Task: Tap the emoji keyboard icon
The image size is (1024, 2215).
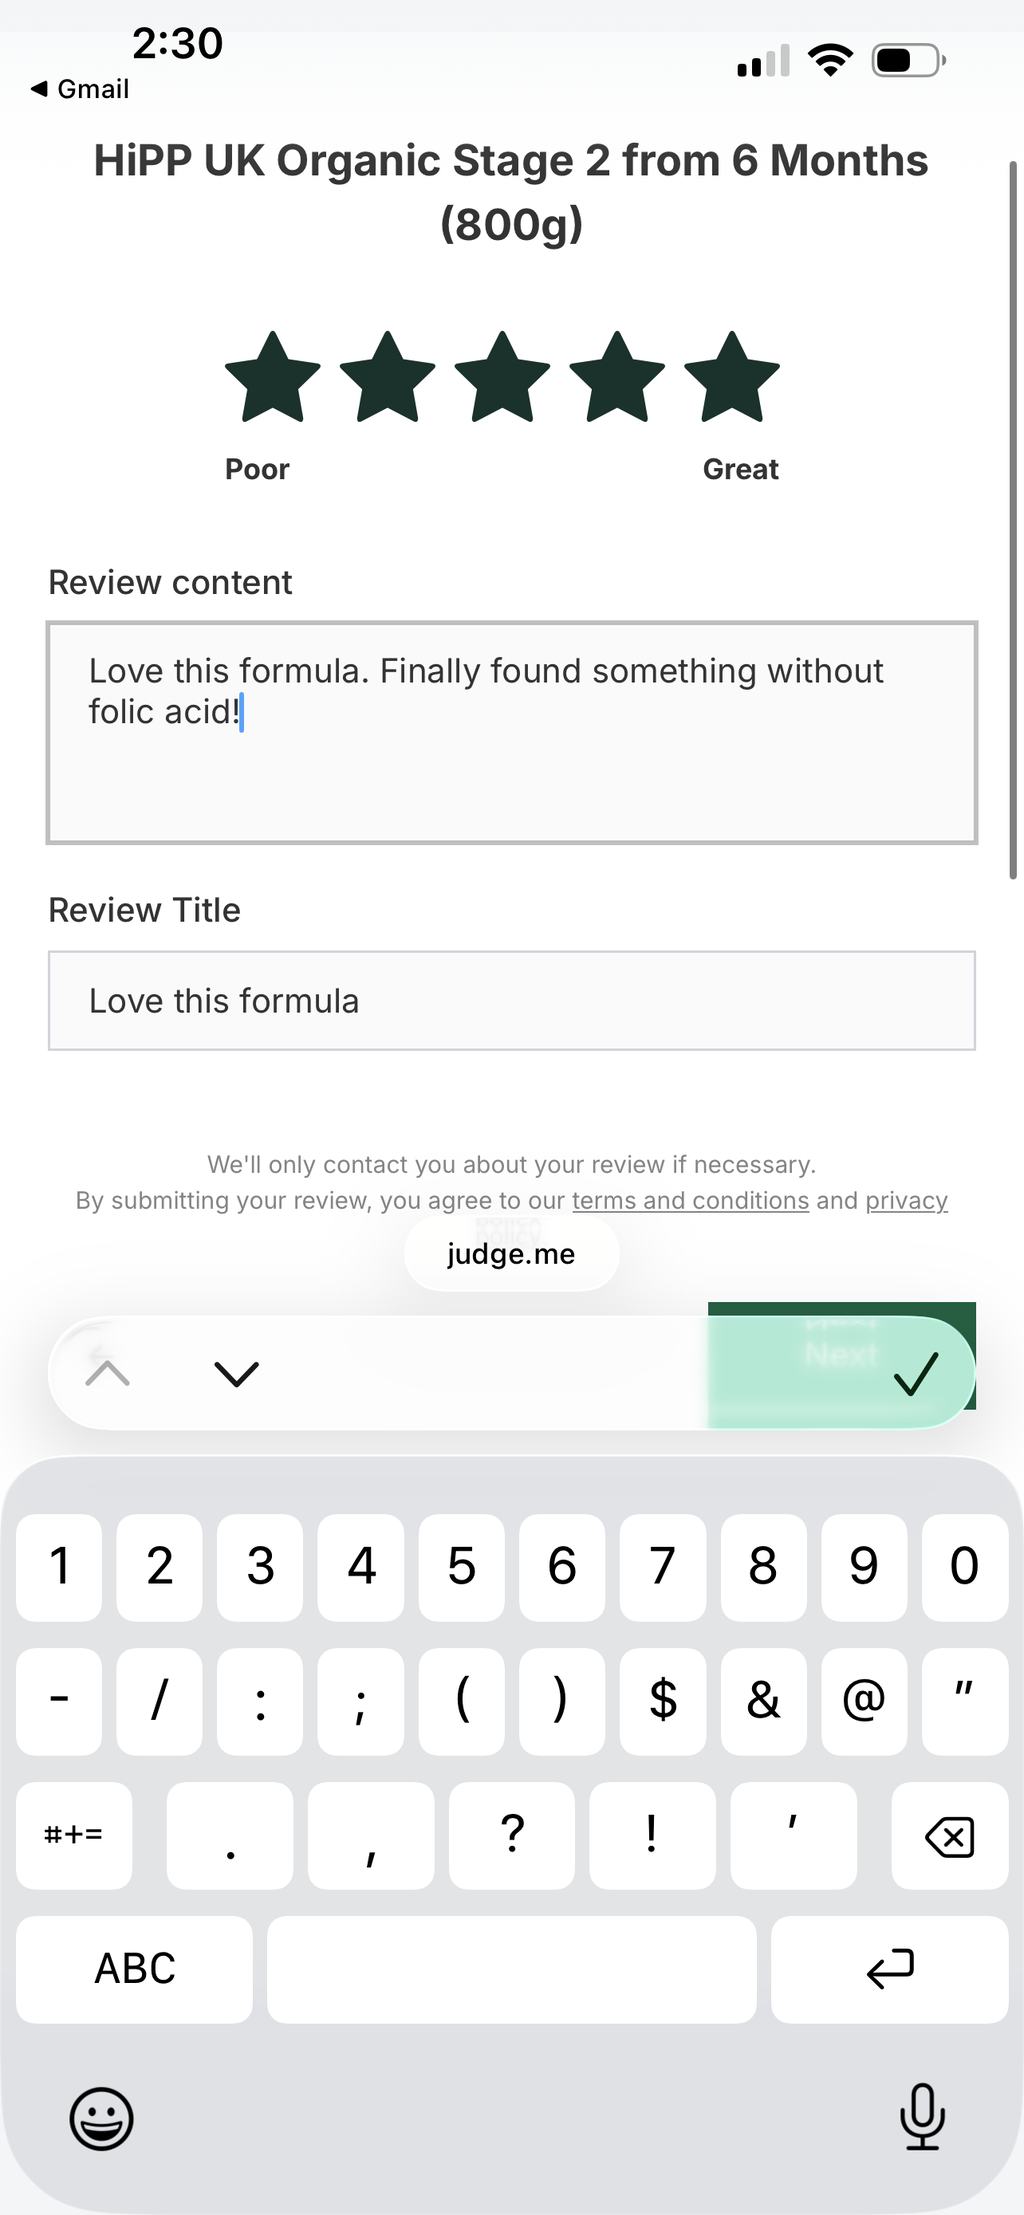Action: pos(101,2117)
